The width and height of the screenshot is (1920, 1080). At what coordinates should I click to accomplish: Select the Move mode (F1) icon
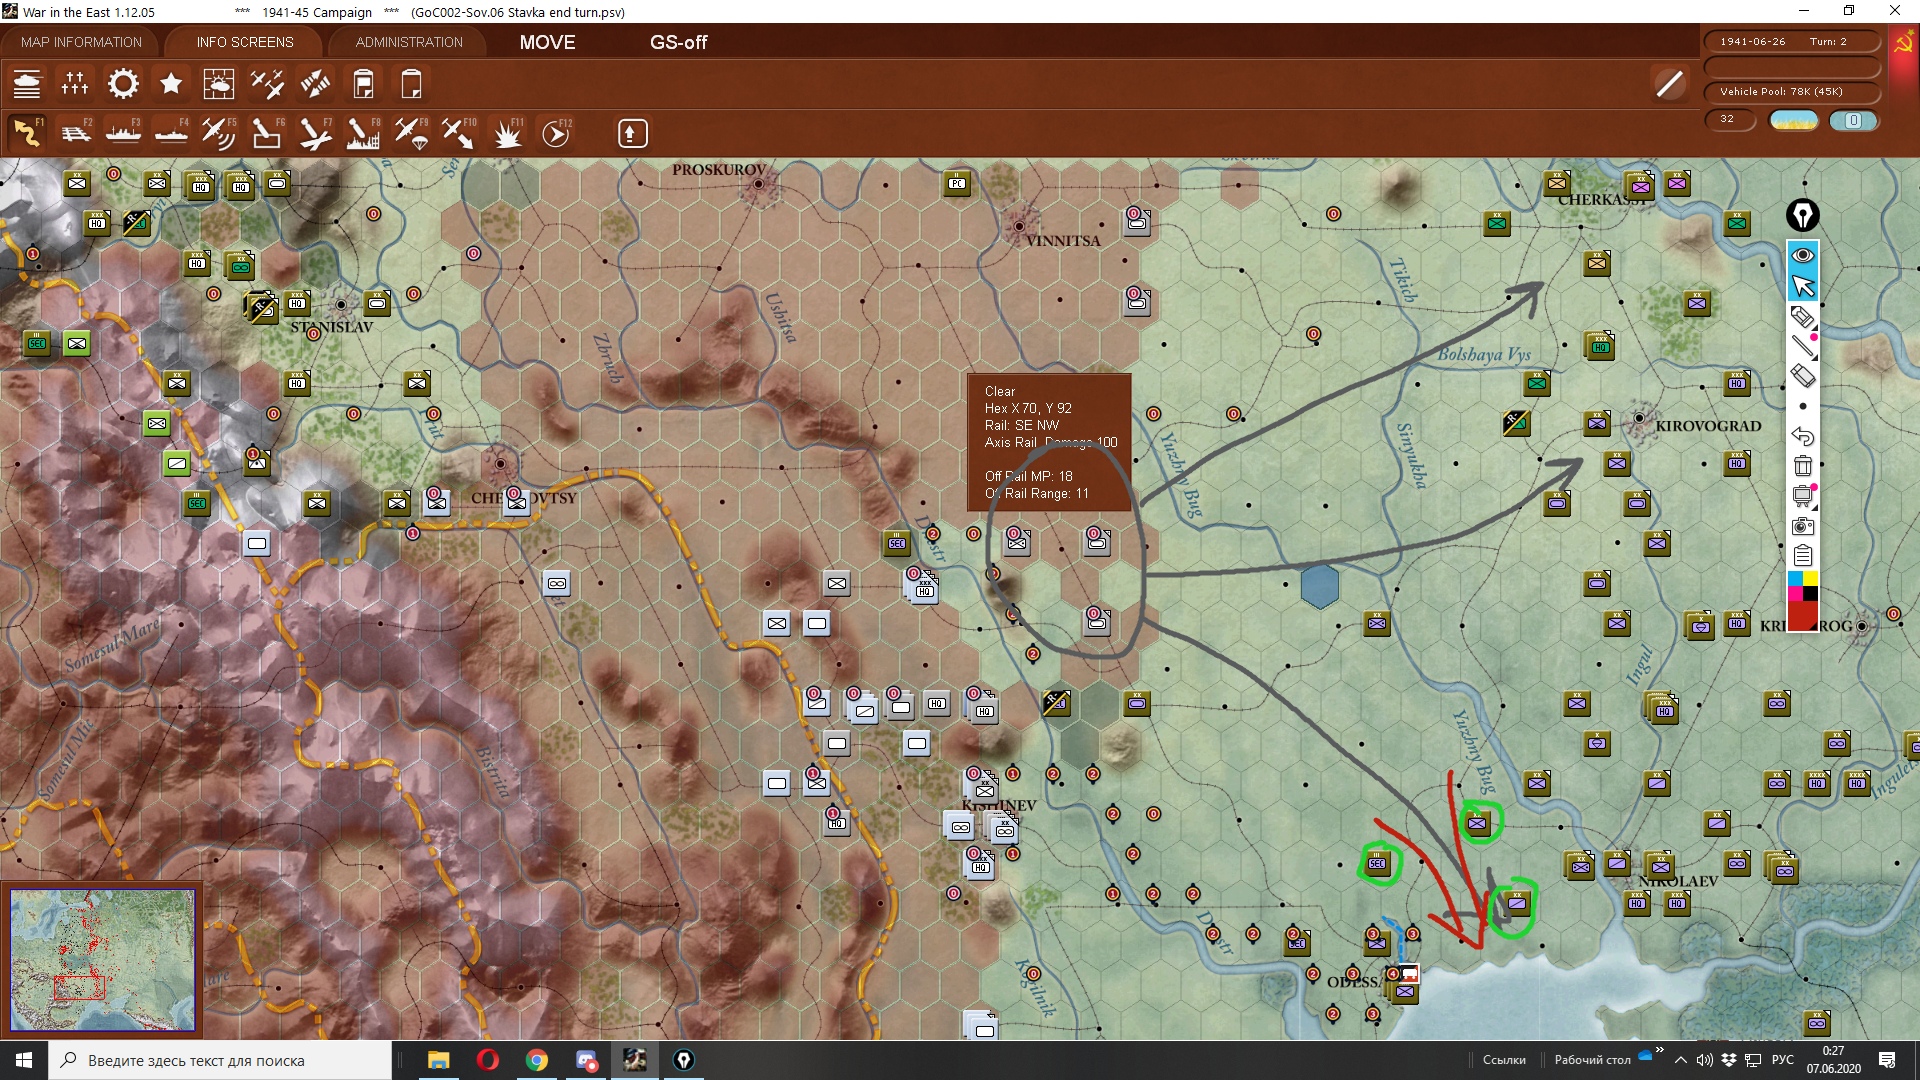click(27, 133)
